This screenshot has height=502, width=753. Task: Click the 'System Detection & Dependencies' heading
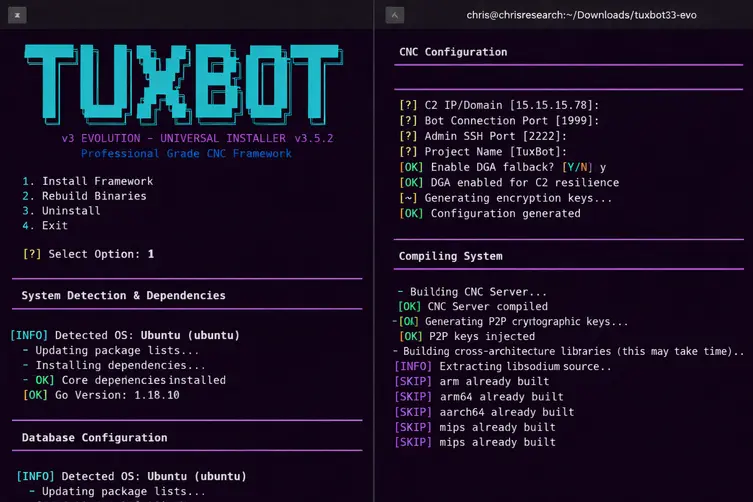click(x=123, y=295)
